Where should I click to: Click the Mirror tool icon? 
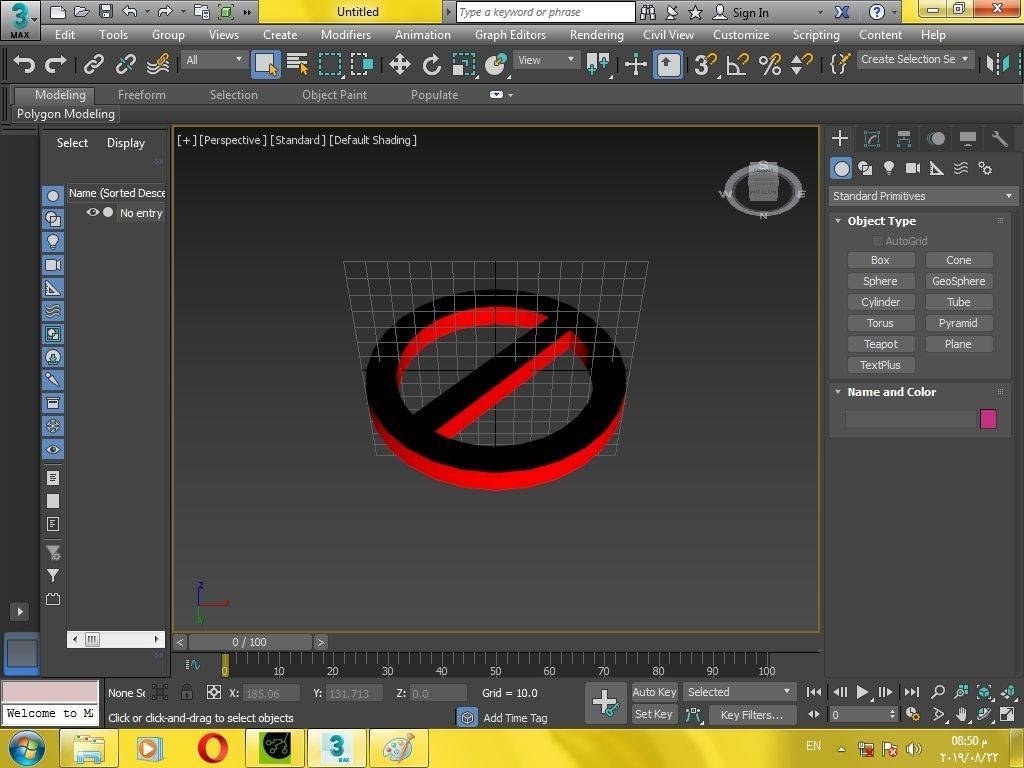(x=997, y=64)
